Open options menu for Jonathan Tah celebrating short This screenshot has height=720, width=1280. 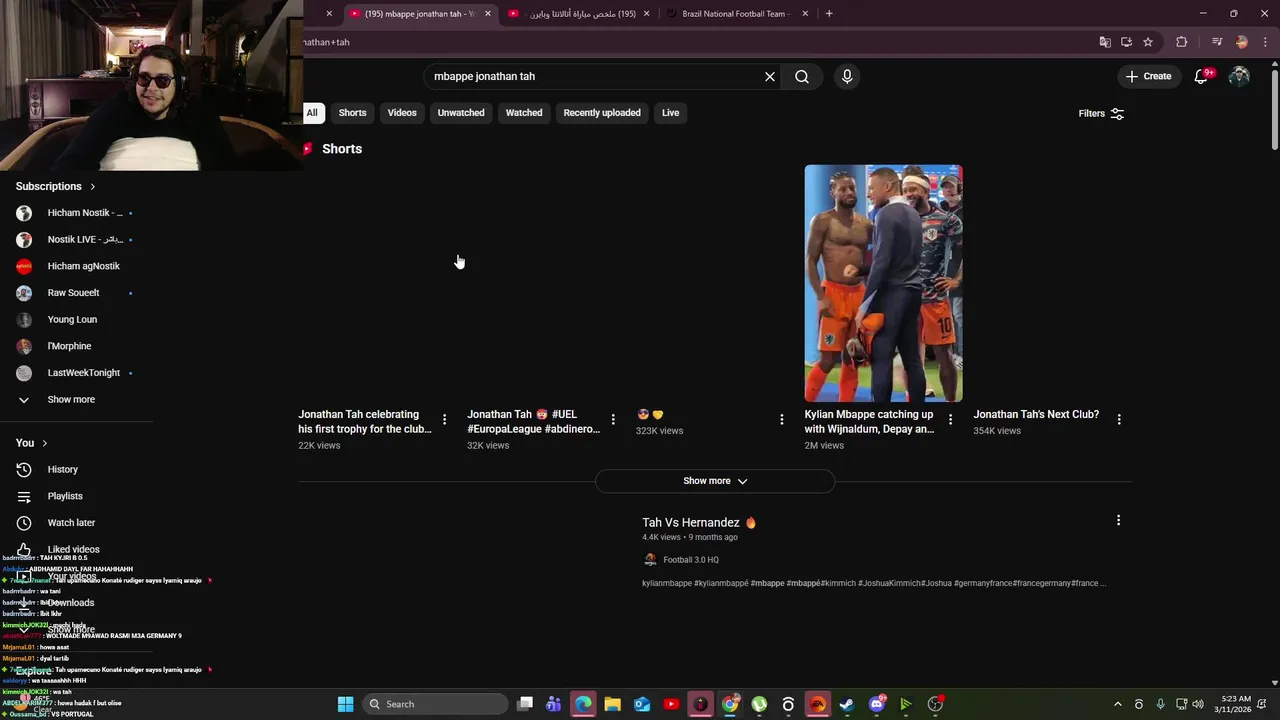[x=444, y=419]
